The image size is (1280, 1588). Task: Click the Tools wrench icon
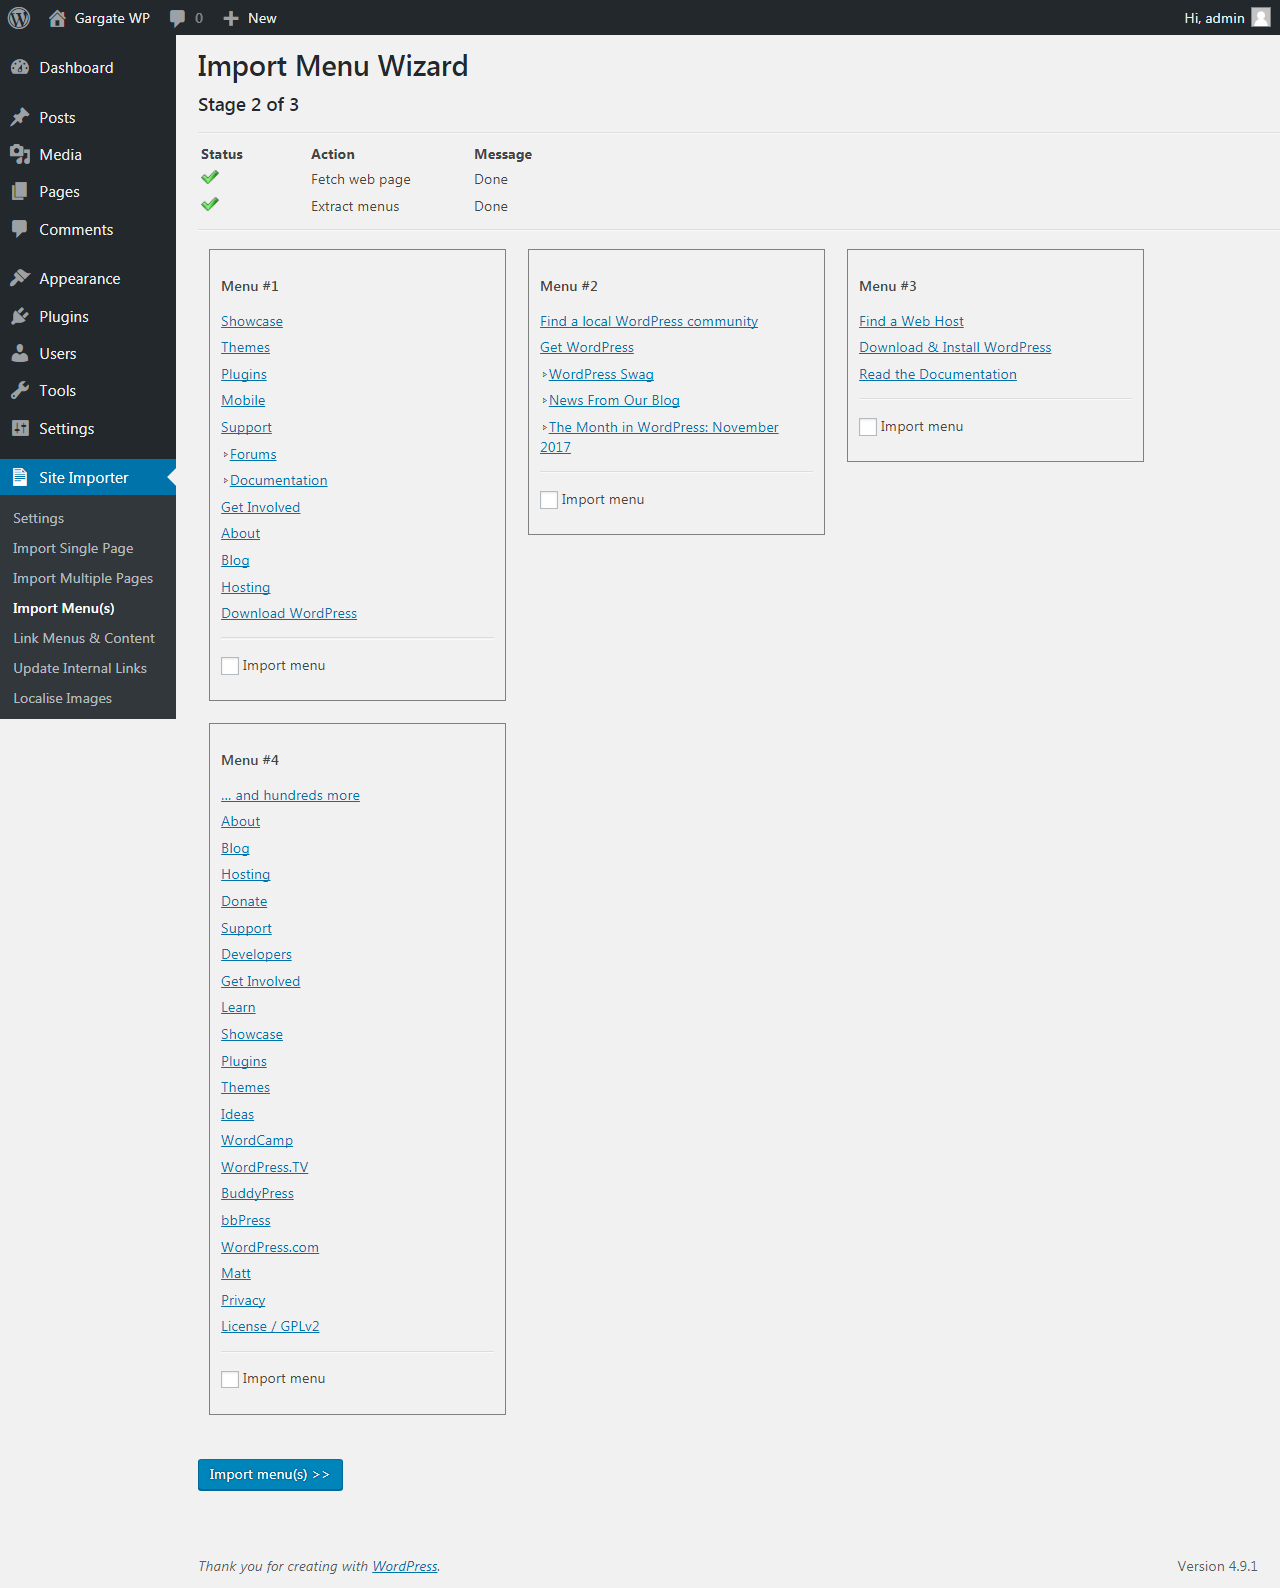[20, 390]
